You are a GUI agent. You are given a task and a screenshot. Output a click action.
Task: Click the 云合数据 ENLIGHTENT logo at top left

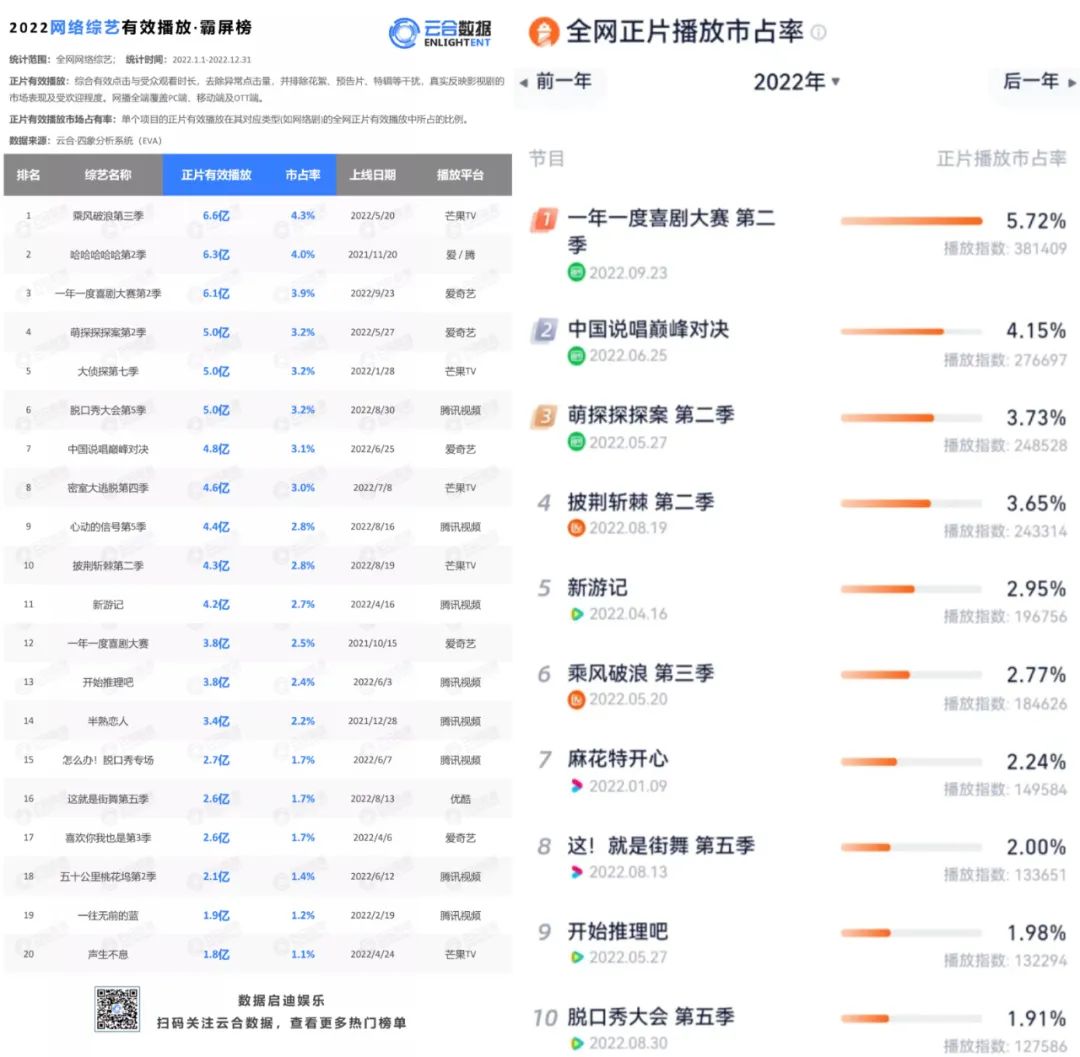click(x=440, y=30)
